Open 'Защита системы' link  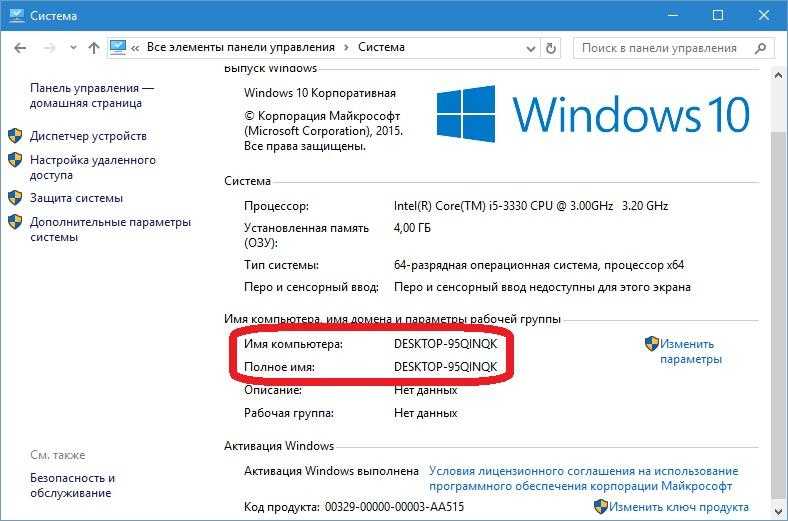[x=76, y=198]
